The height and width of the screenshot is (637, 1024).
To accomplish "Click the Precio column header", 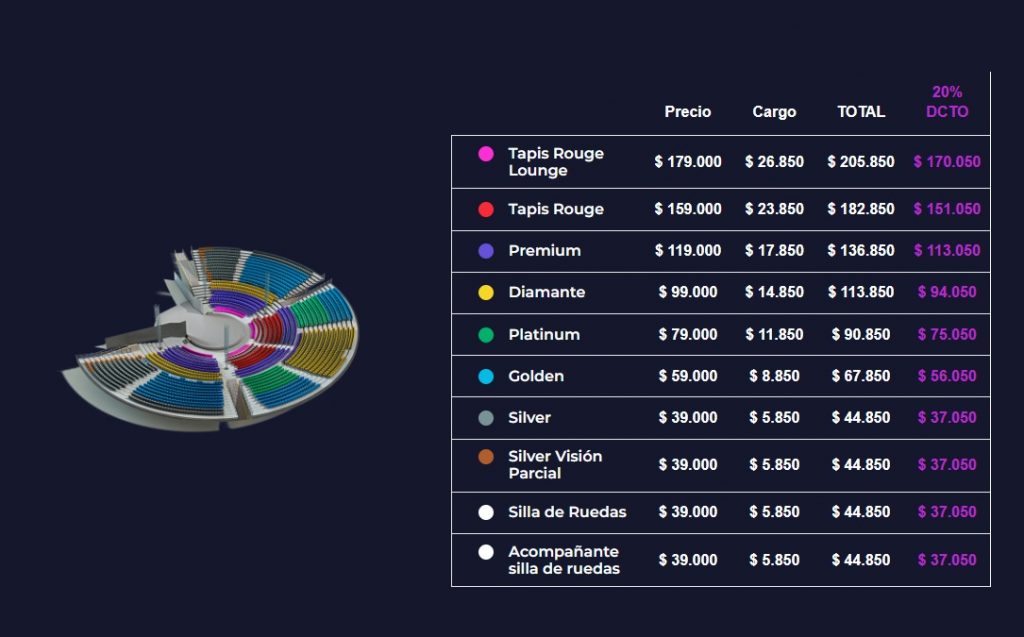I will [688, 112].
